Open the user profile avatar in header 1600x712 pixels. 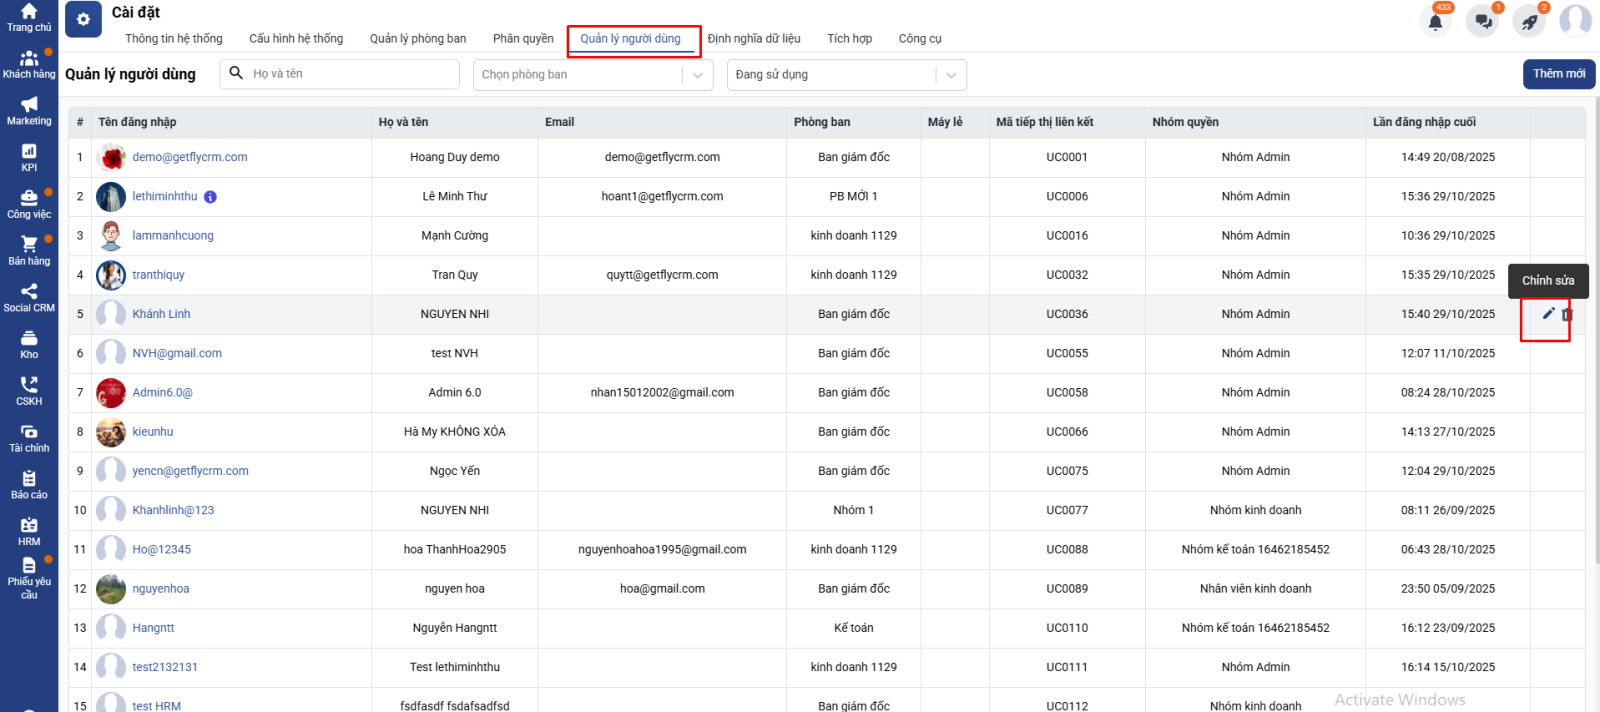click(1576, 21)
